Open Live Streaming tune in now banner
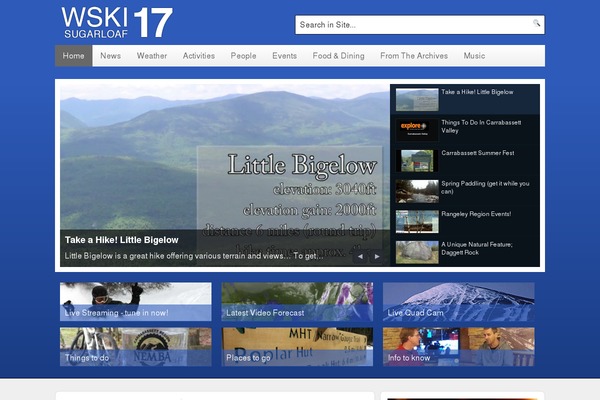The image size is (600, 400). pyautogui.click(x=135, y=302)
